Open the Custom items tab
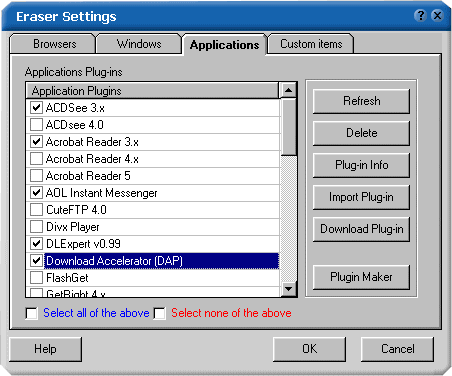The width and height of the screenshot is (452, 376). [311, 44]
